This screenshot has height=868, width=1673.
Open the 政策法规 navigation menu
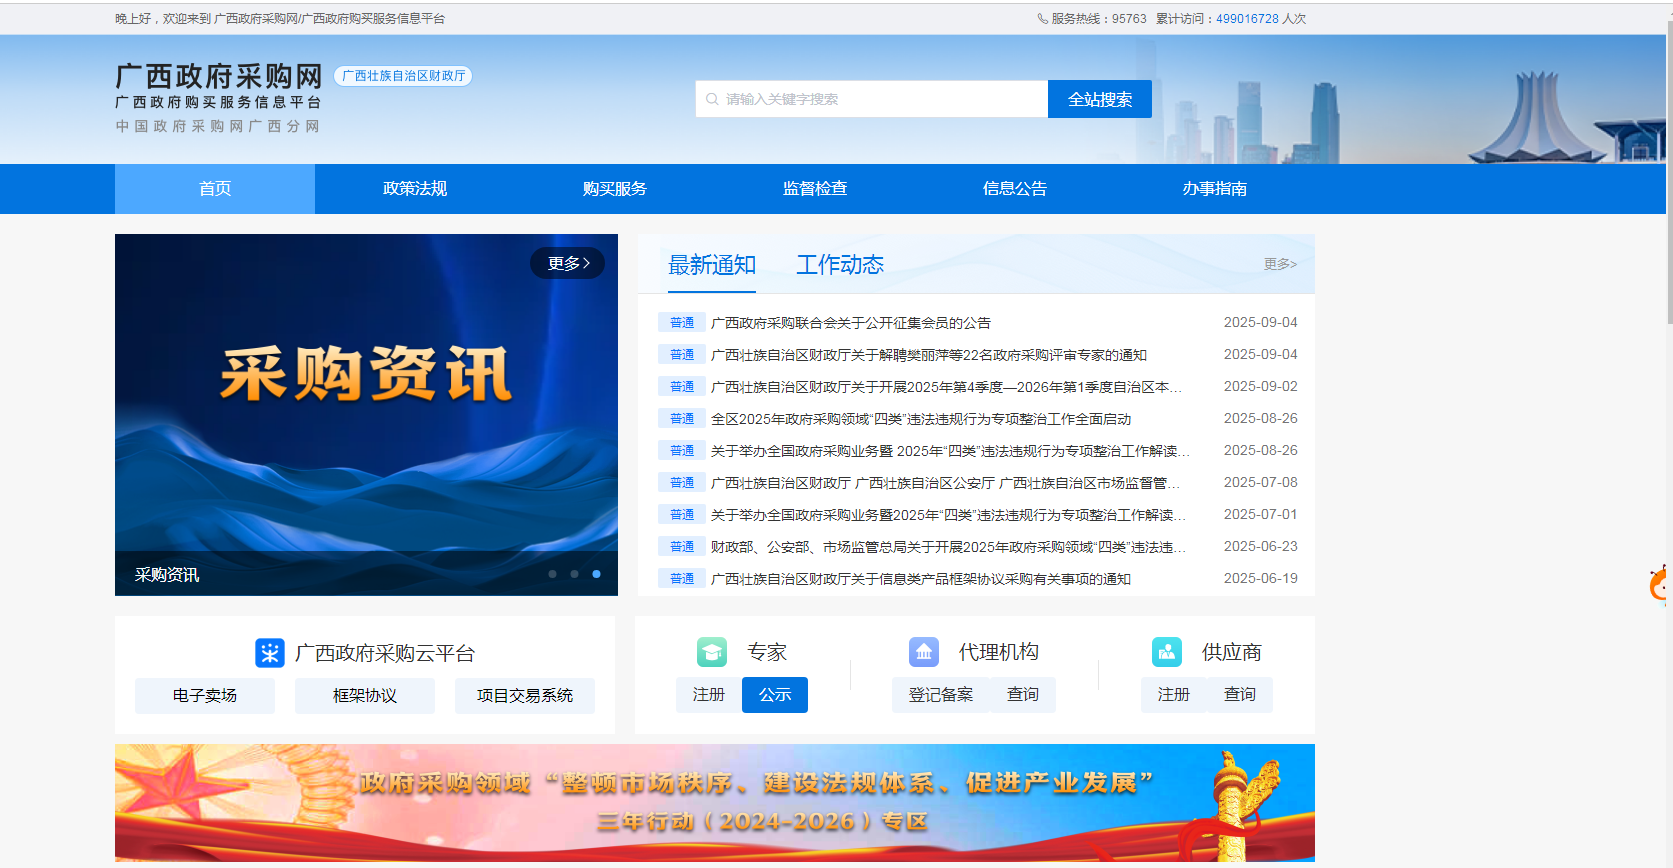coord(415,189)
